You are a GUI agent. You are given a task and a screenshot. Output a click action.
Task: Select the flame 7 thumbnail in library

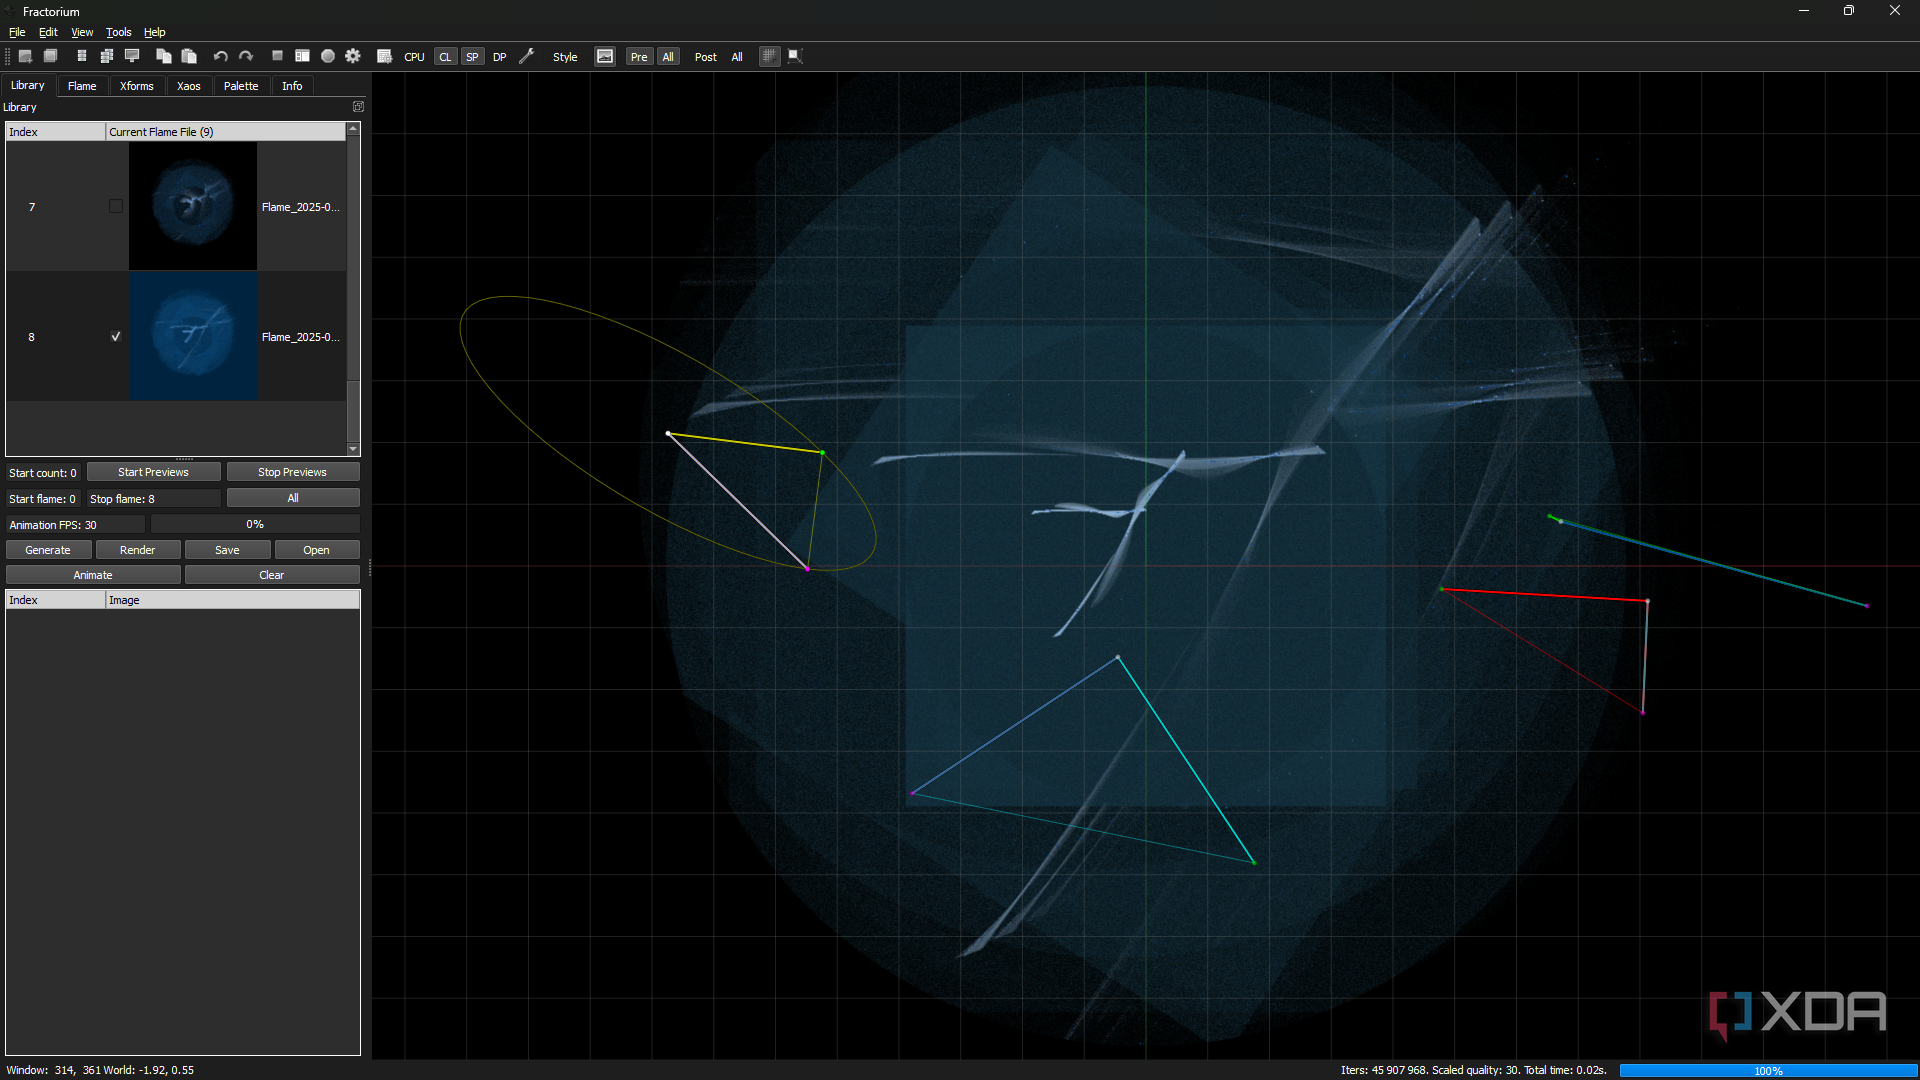(193, 206)
